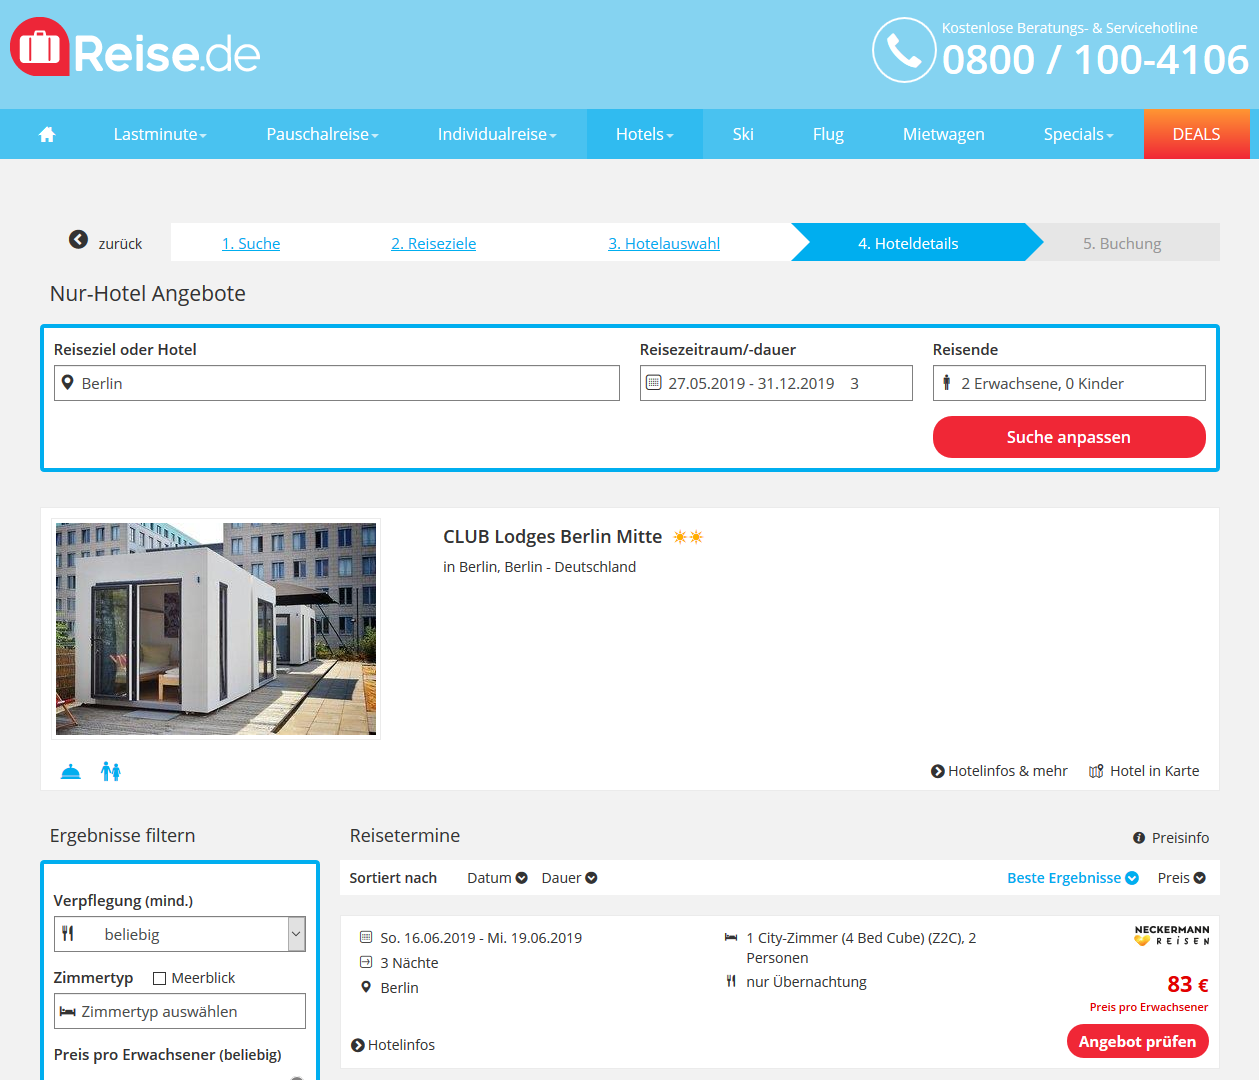Click the location pin in Reiseziel field

coord(68,383)
